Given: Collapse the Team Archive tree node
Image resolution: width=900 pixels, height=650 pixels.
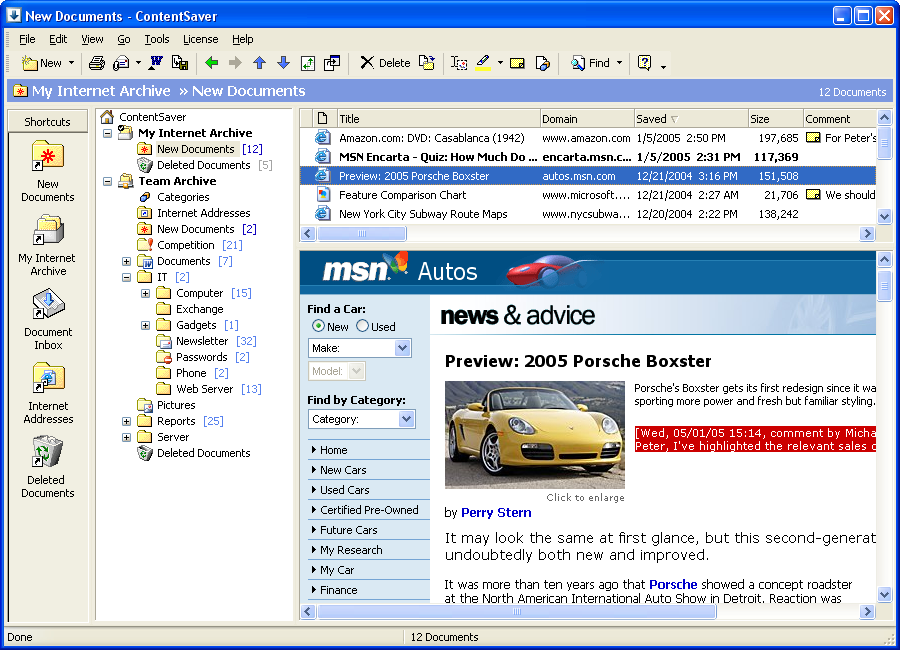Looking at the screenshot, I should (107, 181).
